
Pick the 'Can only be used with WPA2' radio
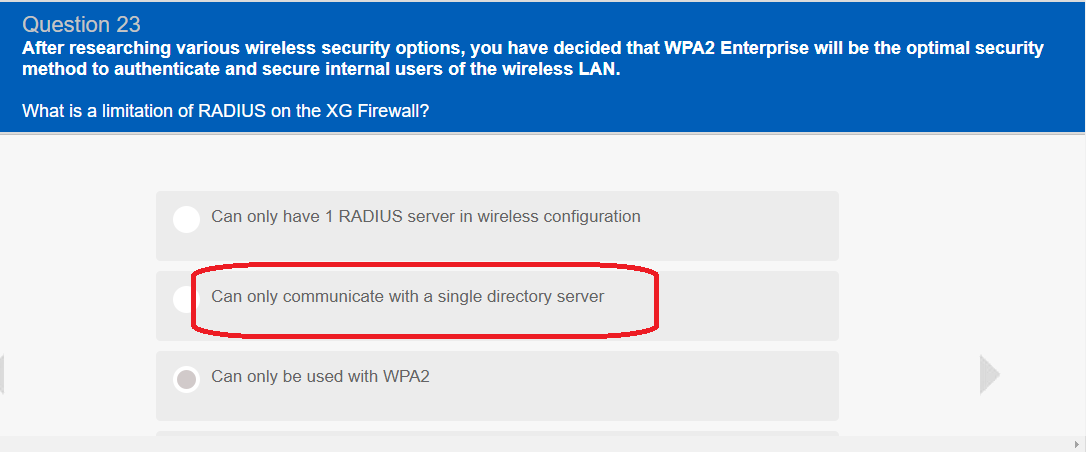pos(187,379)
